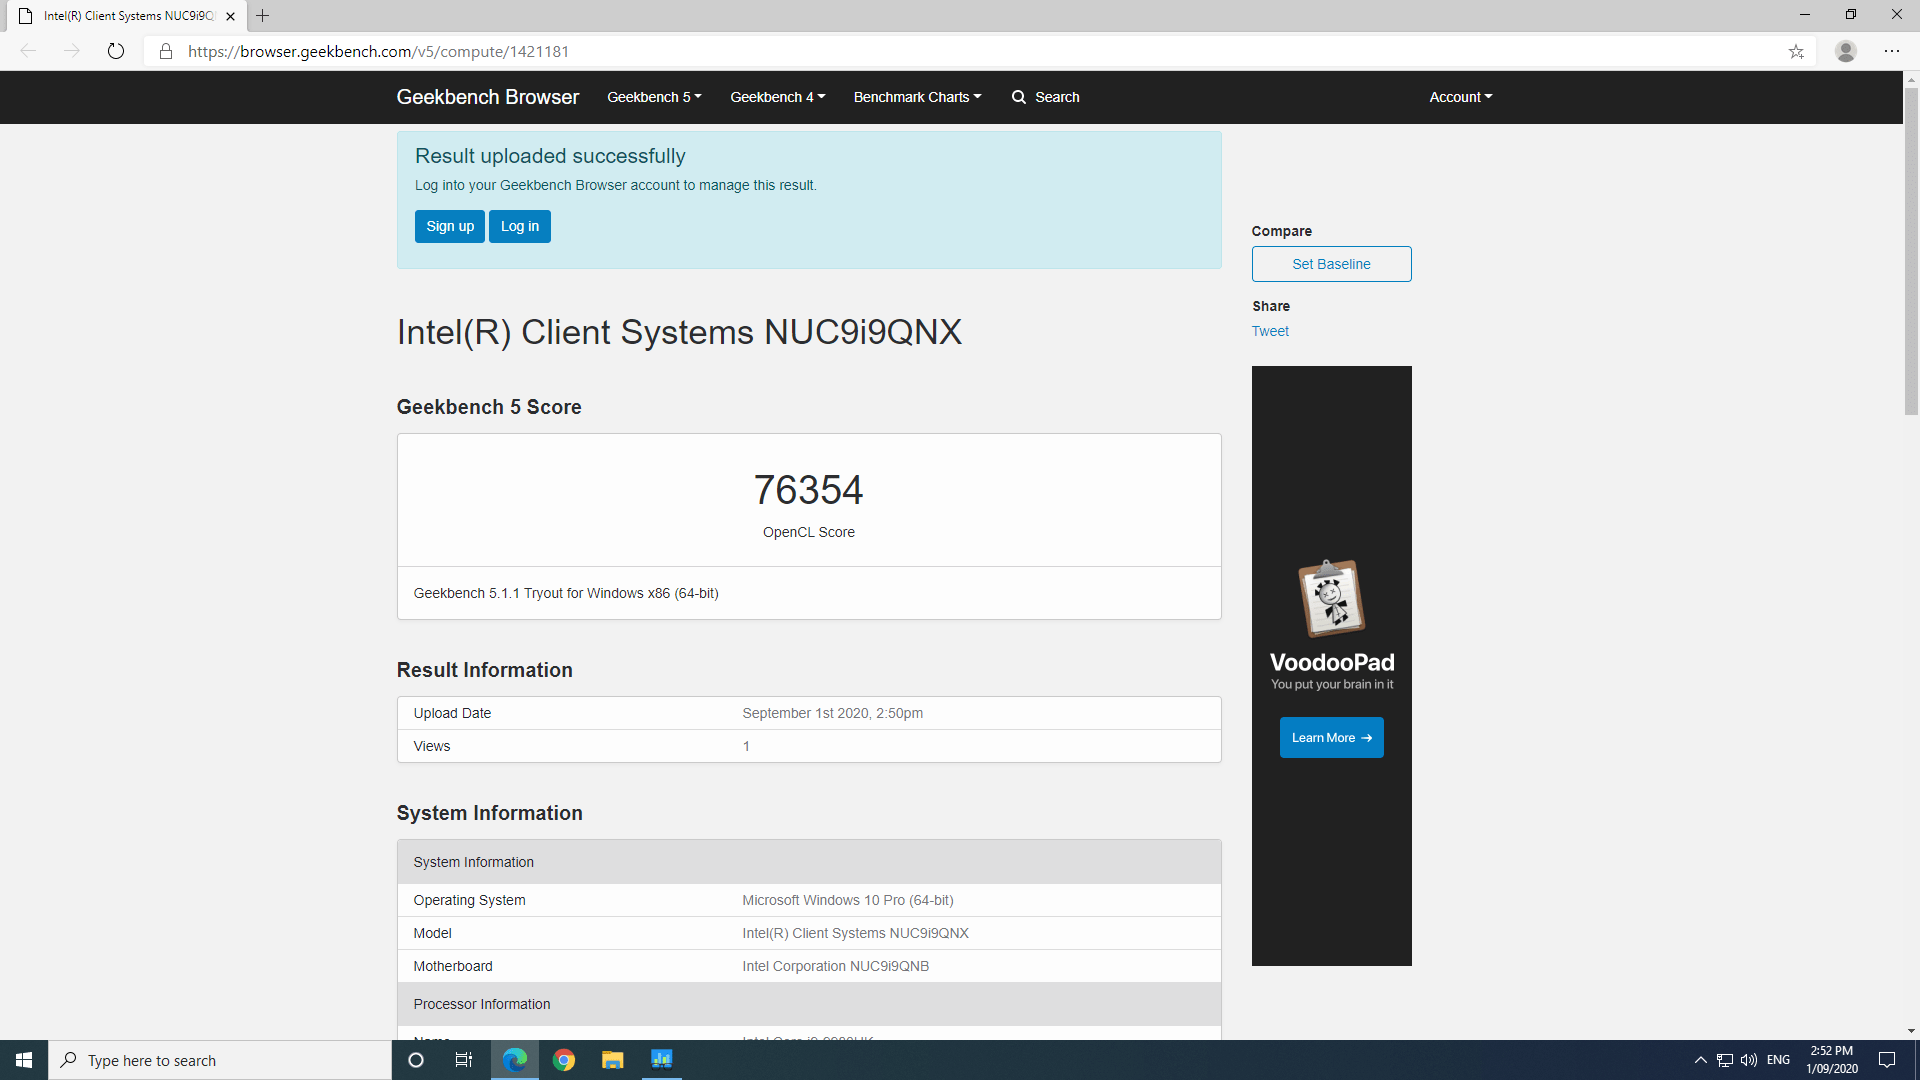Add page to favorites with star icon
The width and height of the screenshot is (1920, 1080).
tap(1796, 51)
